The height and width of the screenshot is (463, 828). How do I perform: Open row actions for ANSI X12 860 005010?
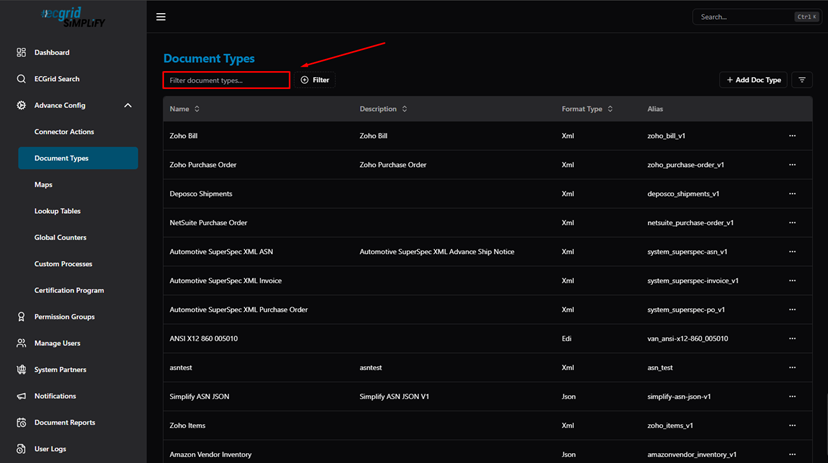(792, 338)
